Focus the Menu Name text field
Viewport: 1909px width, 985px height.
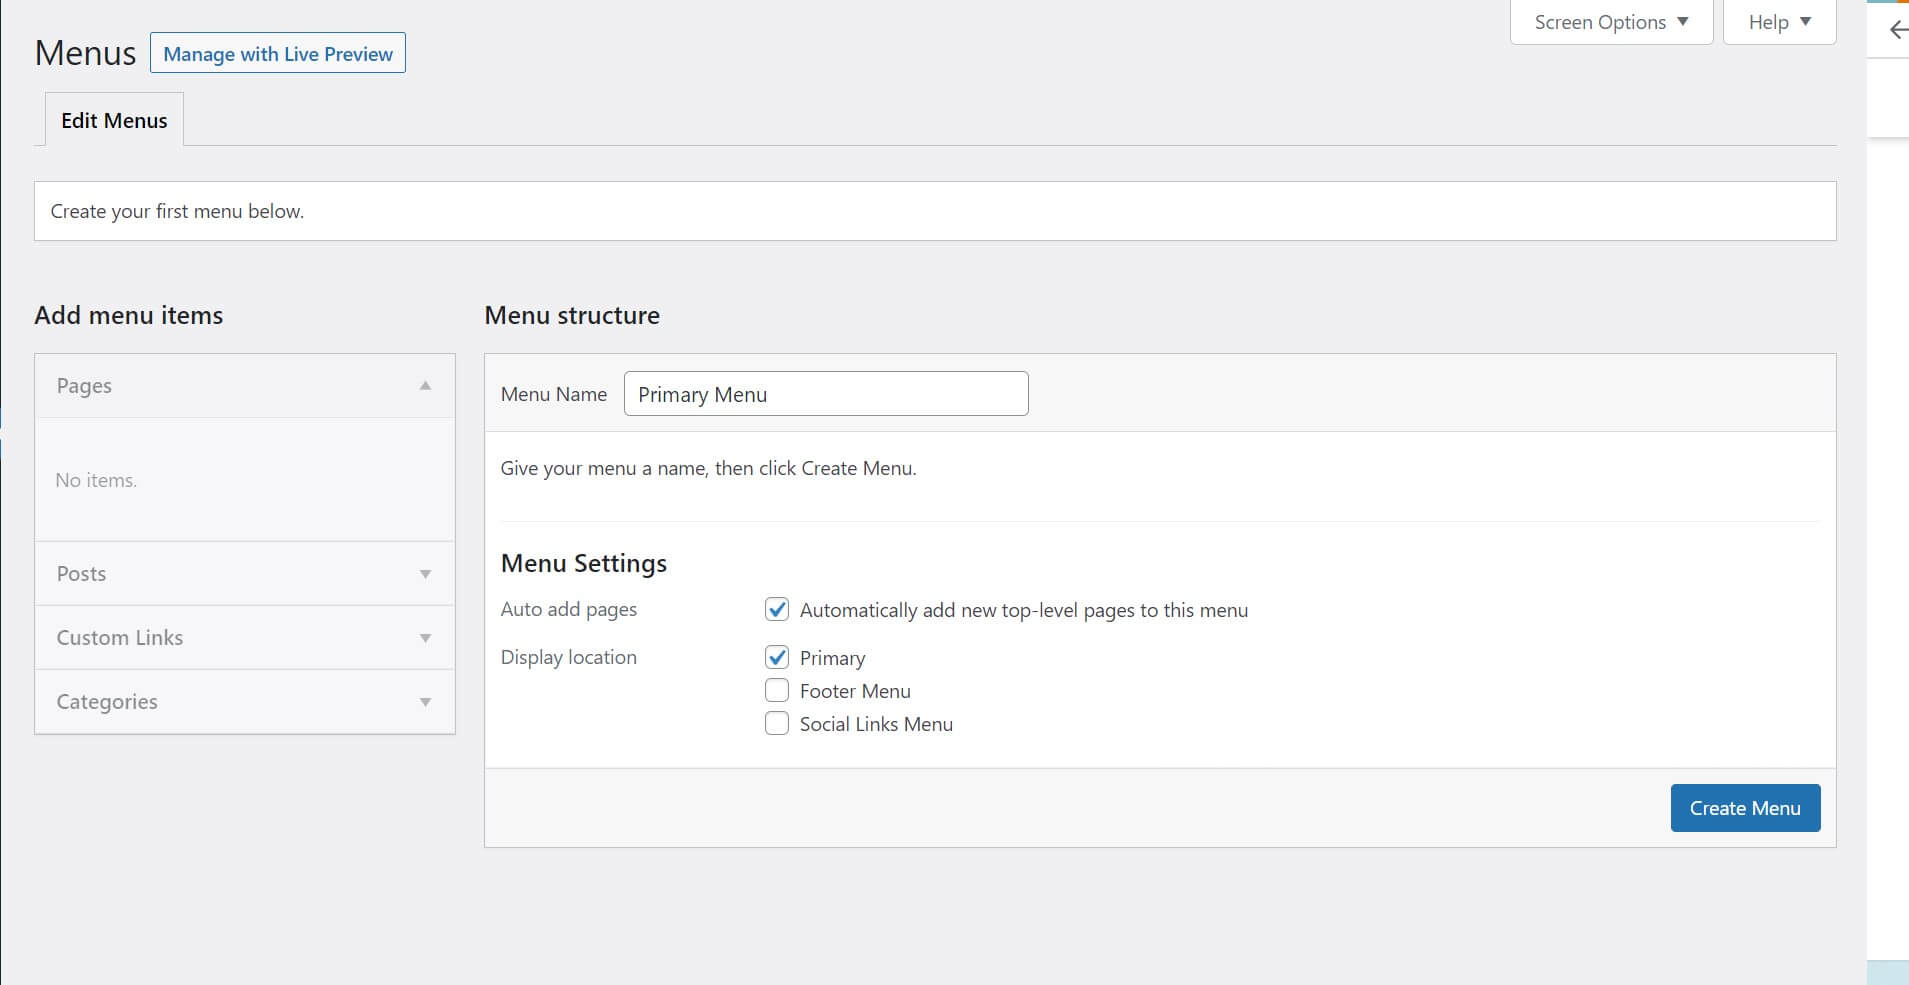(x=825, y=394)
